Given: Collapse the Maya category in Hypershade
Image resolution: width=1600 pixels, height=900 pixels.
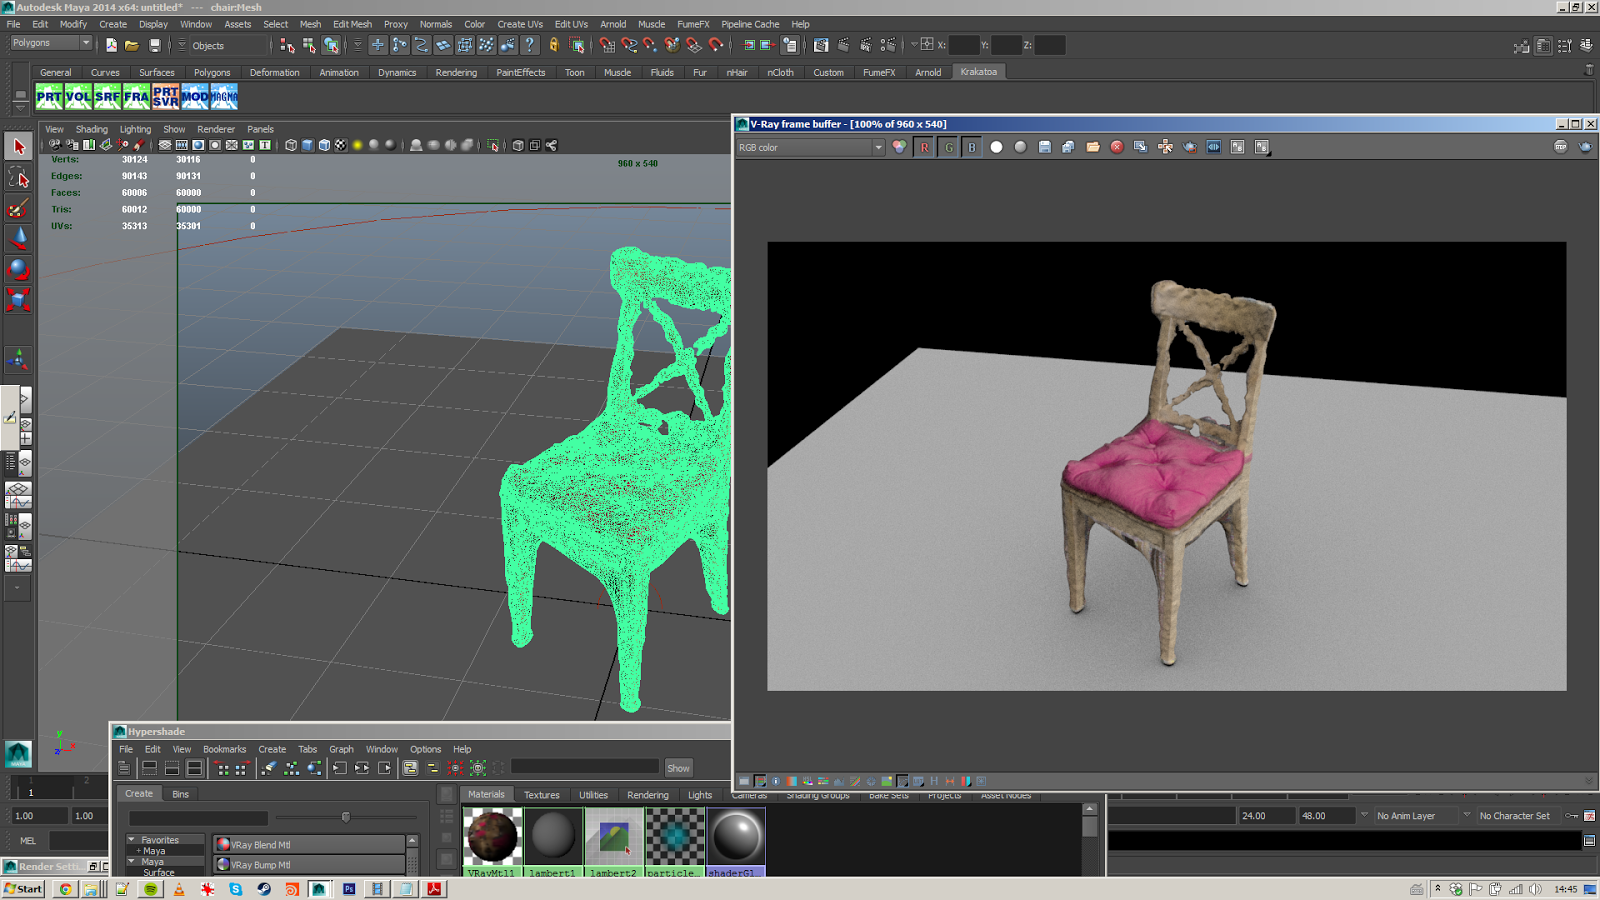Looking at the screenshot, I should click(x=131, y=861).
